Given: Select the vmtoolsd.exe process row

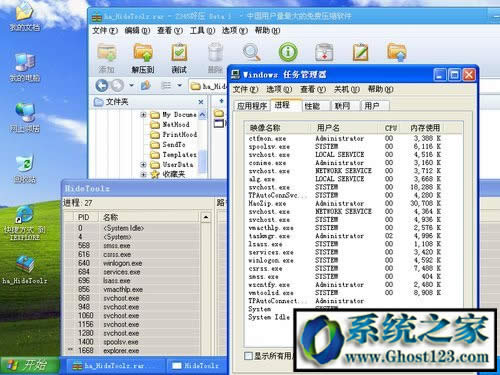Looking at the screenshot, I should pos(345,293).
